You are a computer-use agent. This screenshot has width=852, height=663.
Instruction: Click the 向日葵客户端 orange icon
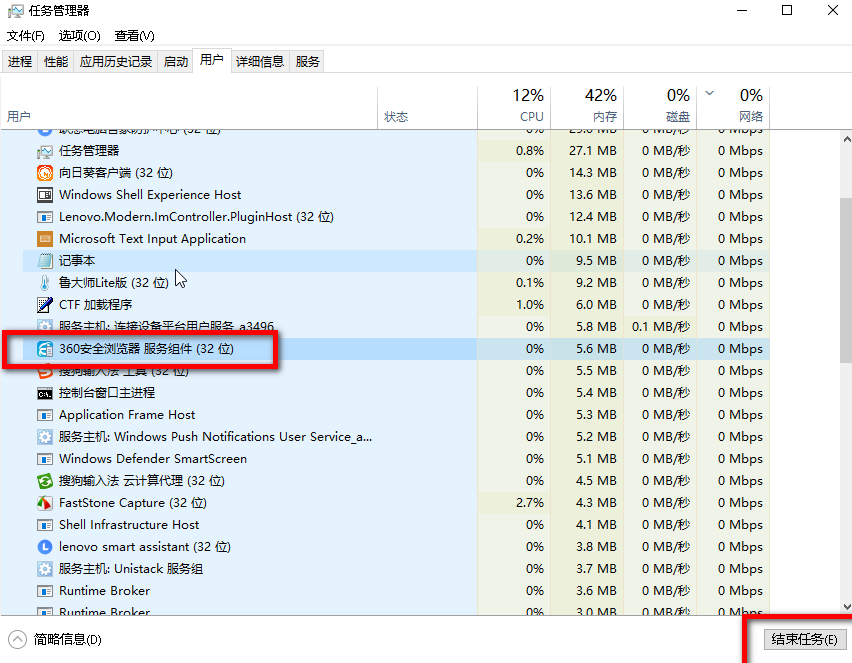[45, 173]
